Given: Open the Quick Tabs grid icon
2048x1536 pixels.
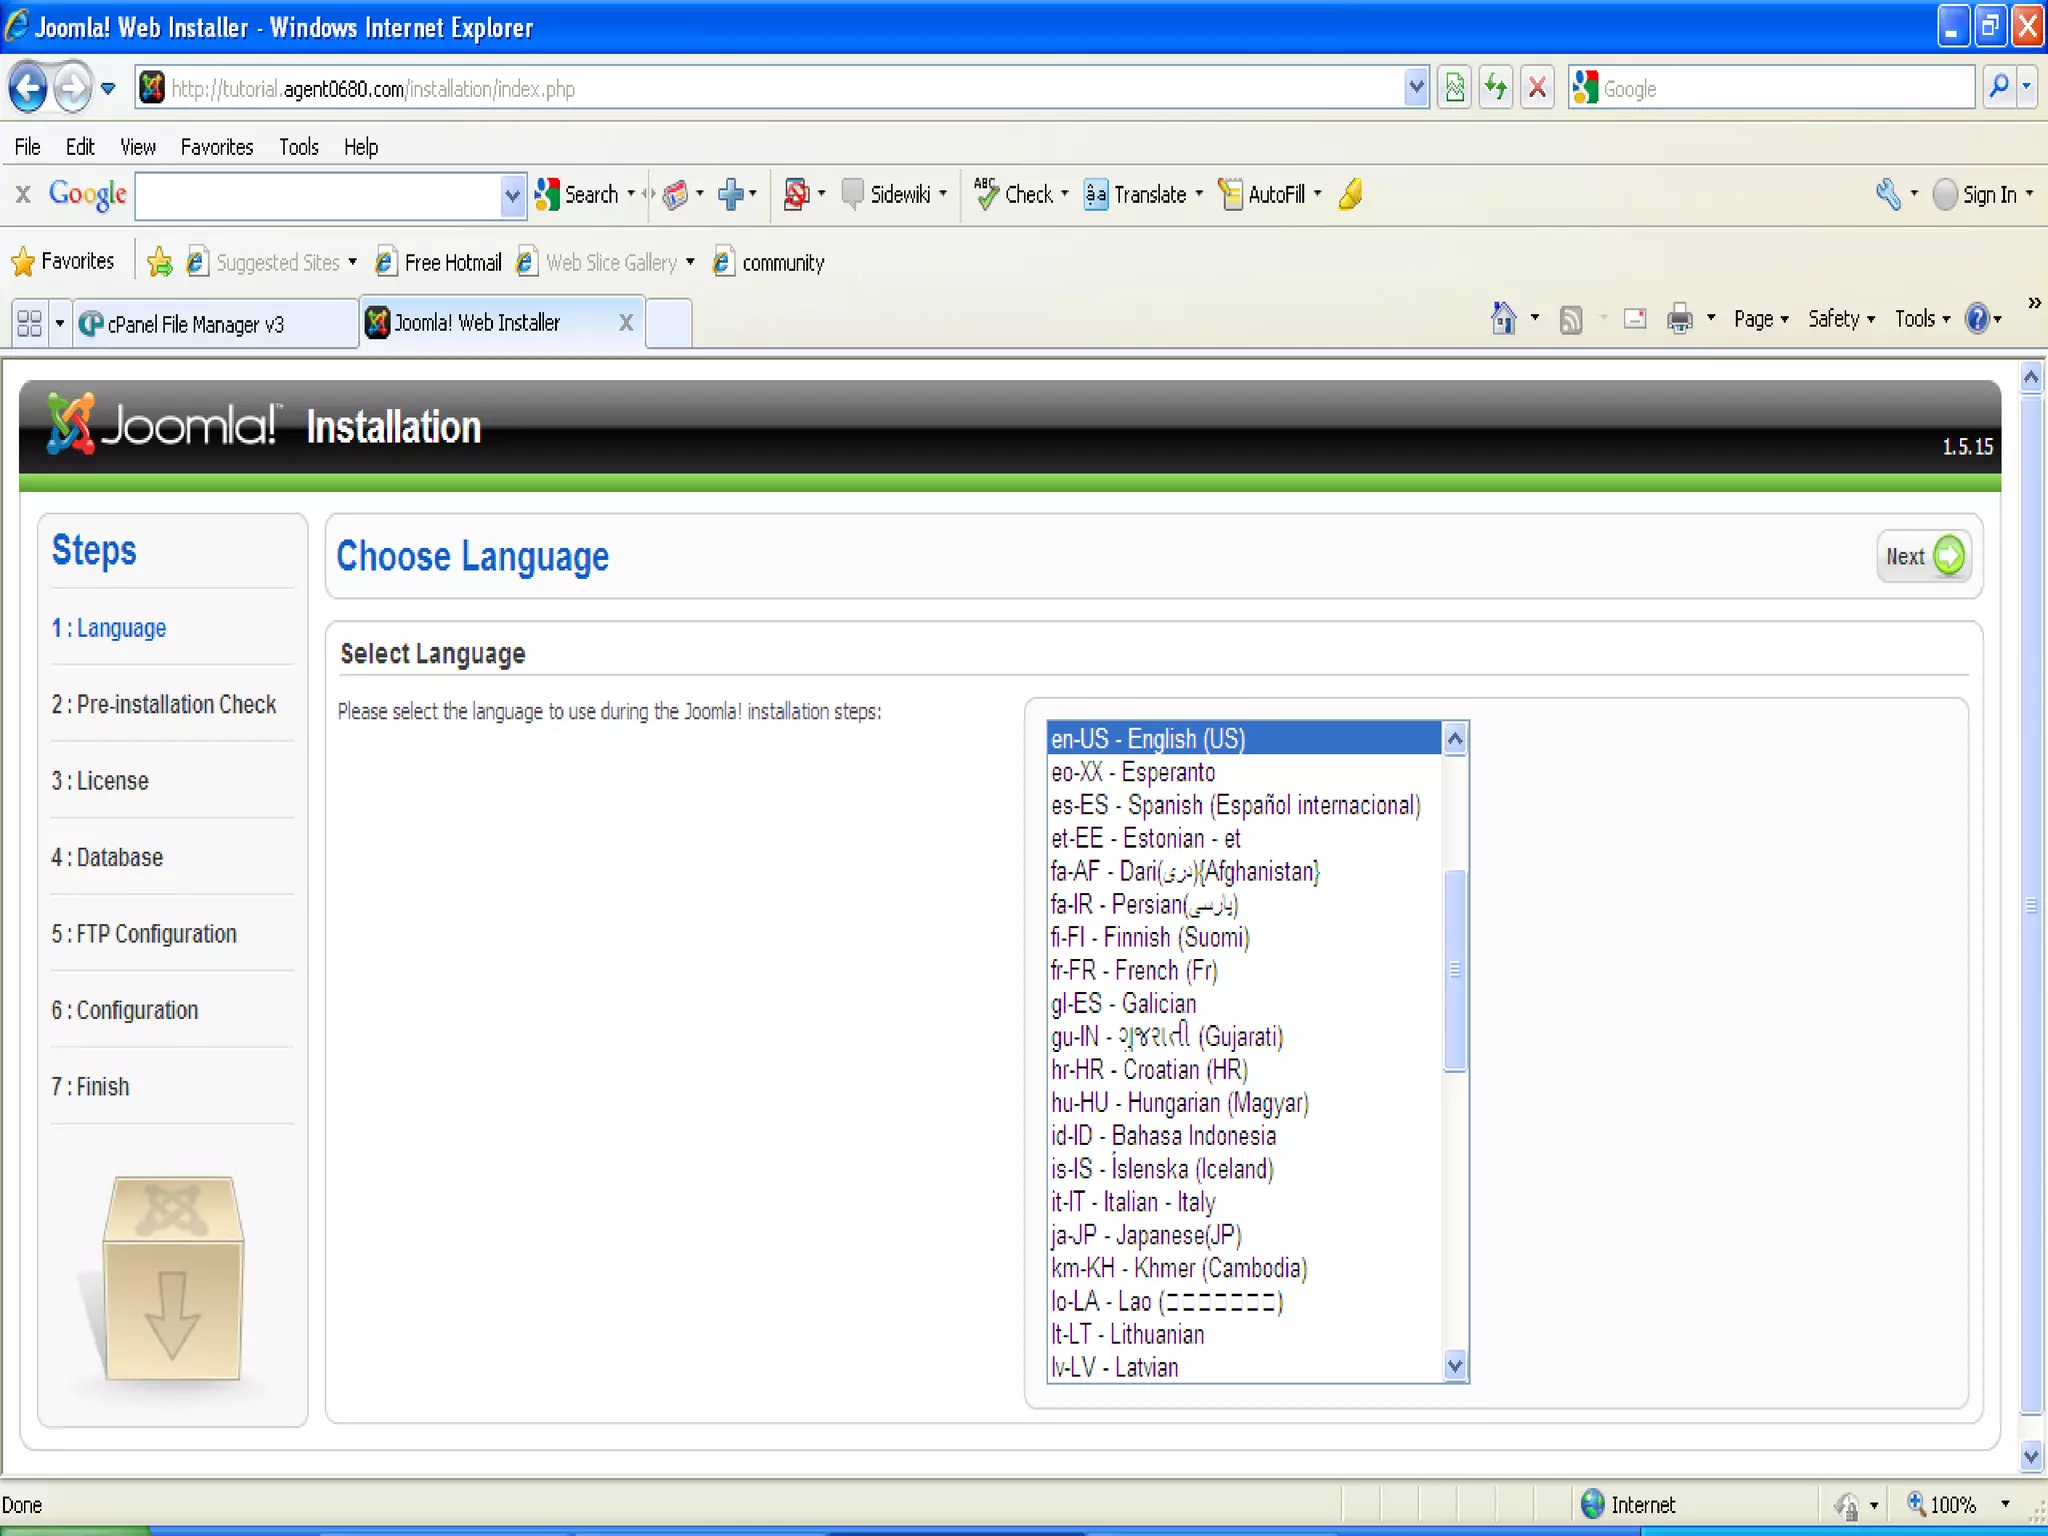Looking at the screenshot, I should (x=29, y=323).
